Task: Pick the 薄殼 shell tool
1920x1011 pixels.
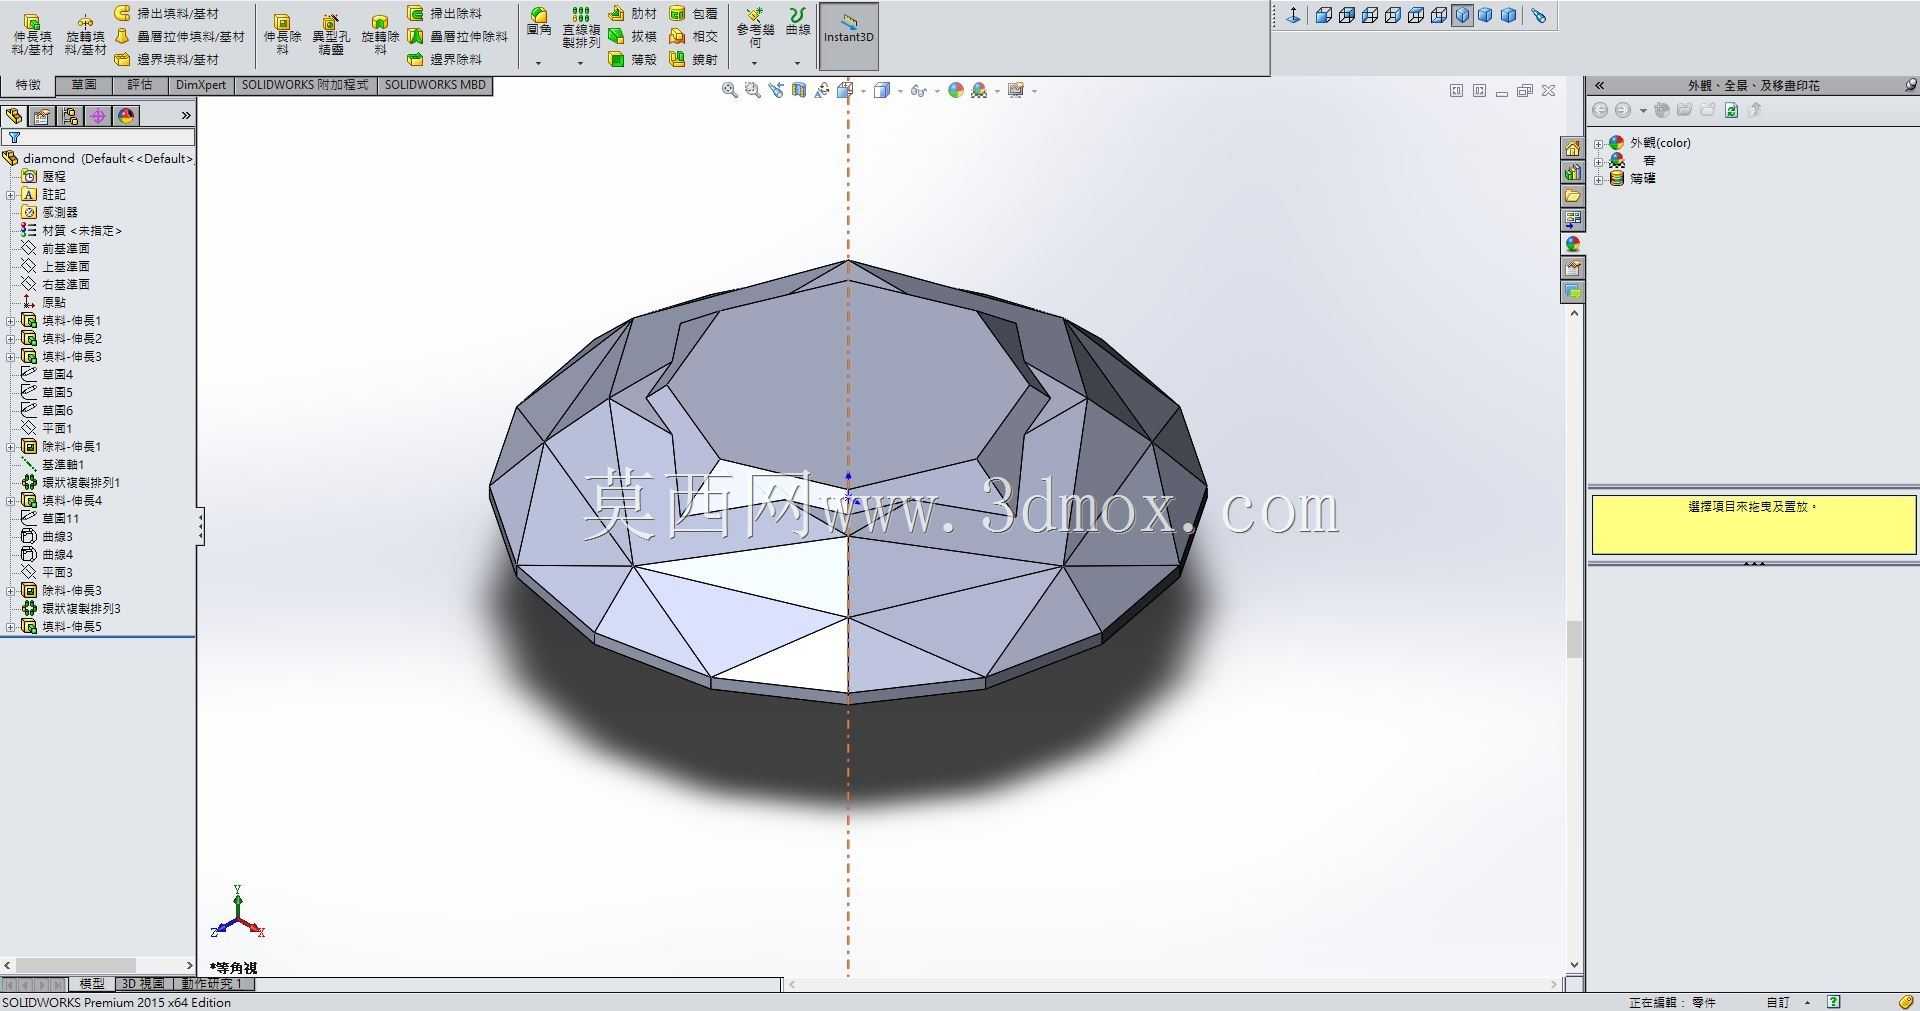Action: [633, 59]
